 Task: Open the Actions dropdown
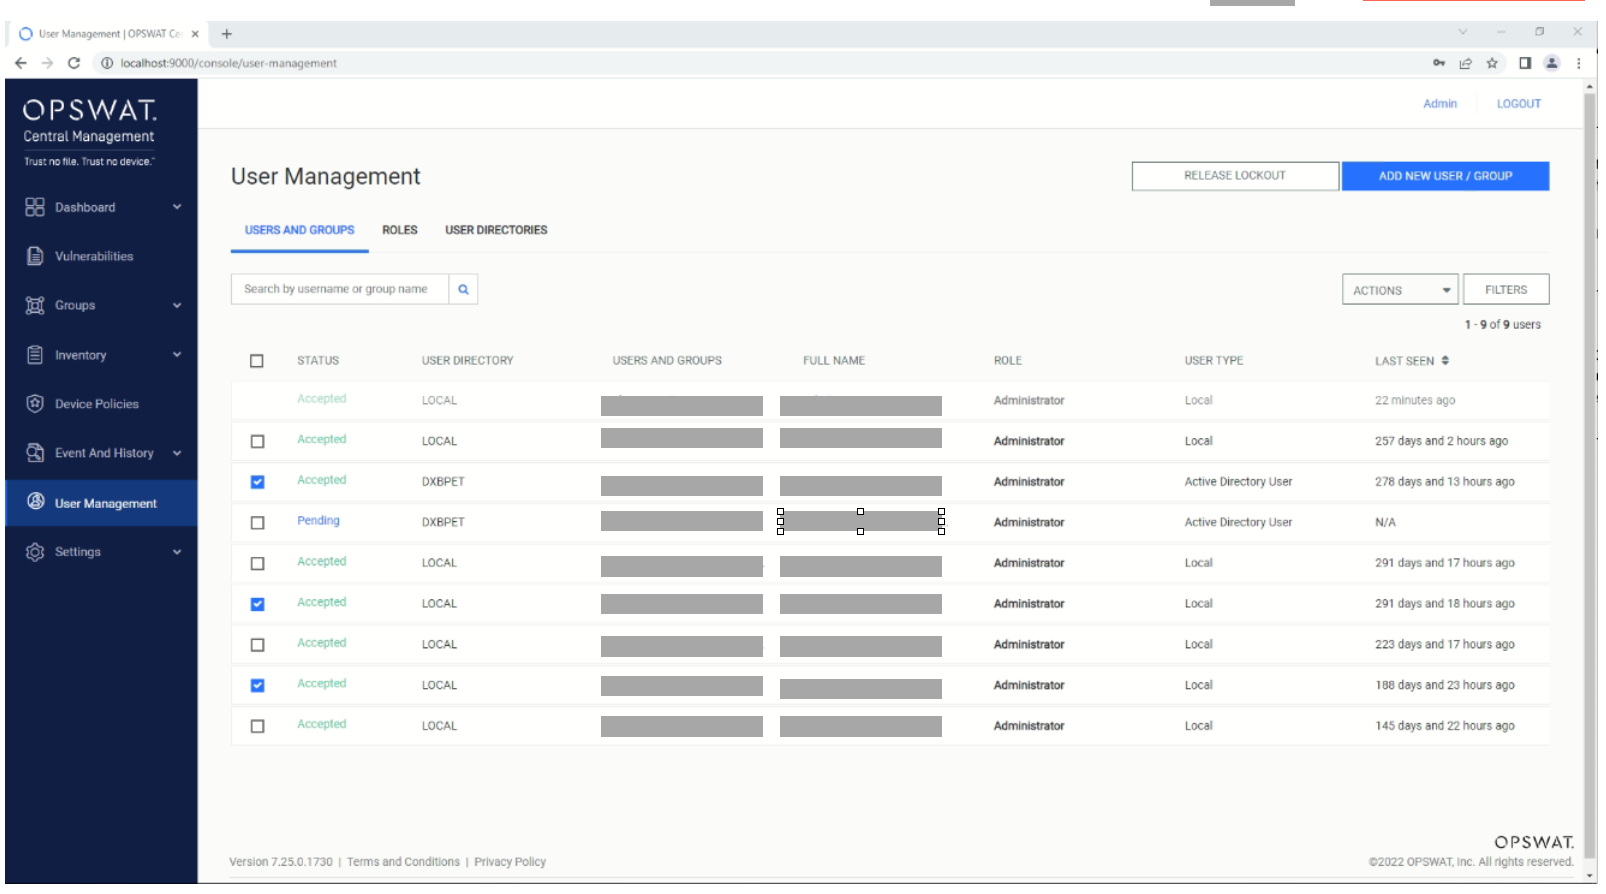(1400, 290)
